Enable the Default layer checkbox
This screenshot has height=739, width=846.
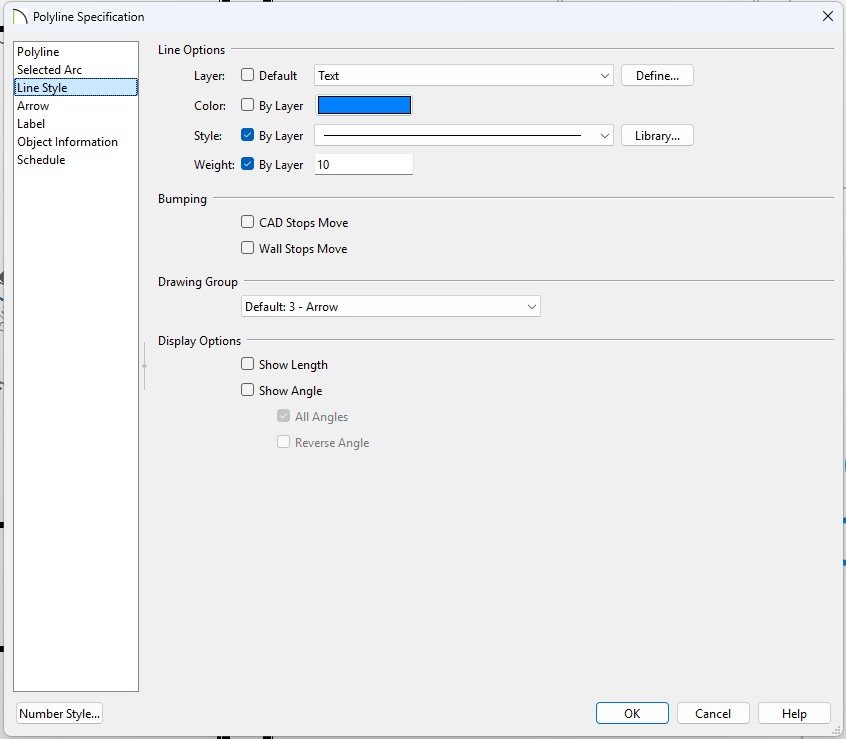coord(248,75)
